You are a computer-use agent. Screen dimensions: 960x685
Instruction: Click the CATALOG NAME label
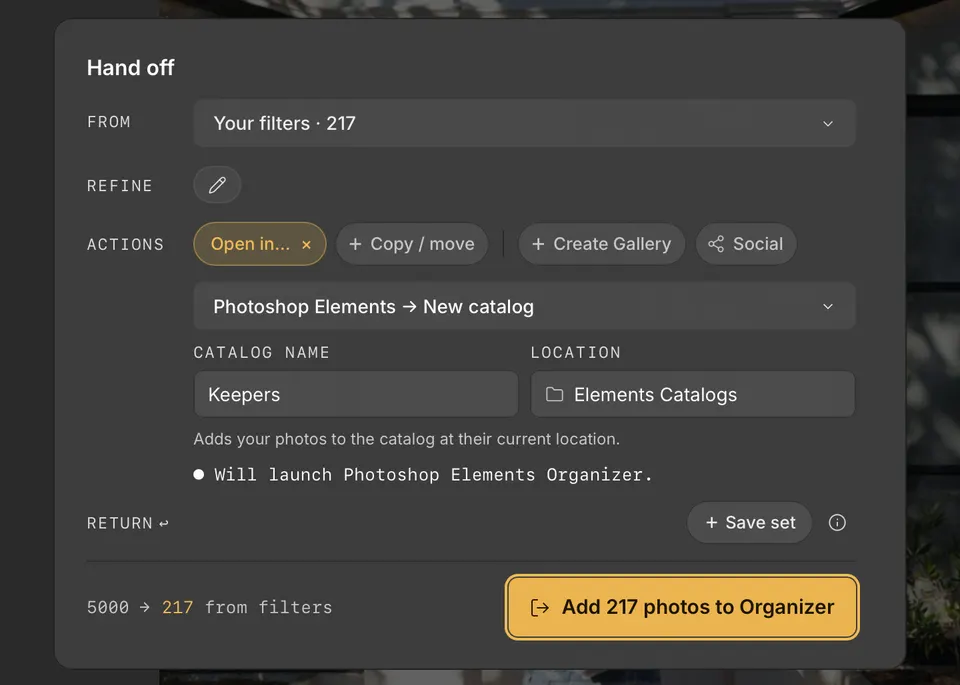pyautogui.click(x=261, y=353)
